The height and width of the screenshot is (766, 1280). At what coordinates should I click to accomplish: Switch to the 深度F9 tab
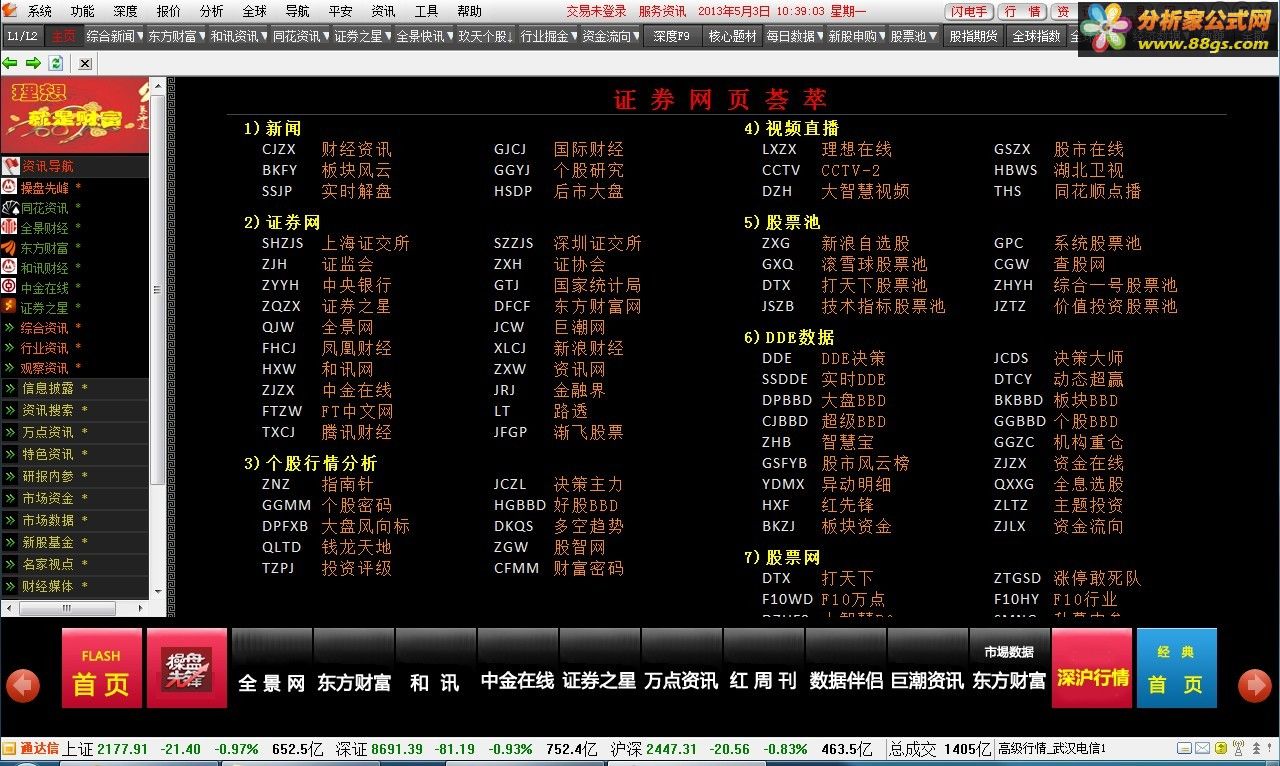670,36
